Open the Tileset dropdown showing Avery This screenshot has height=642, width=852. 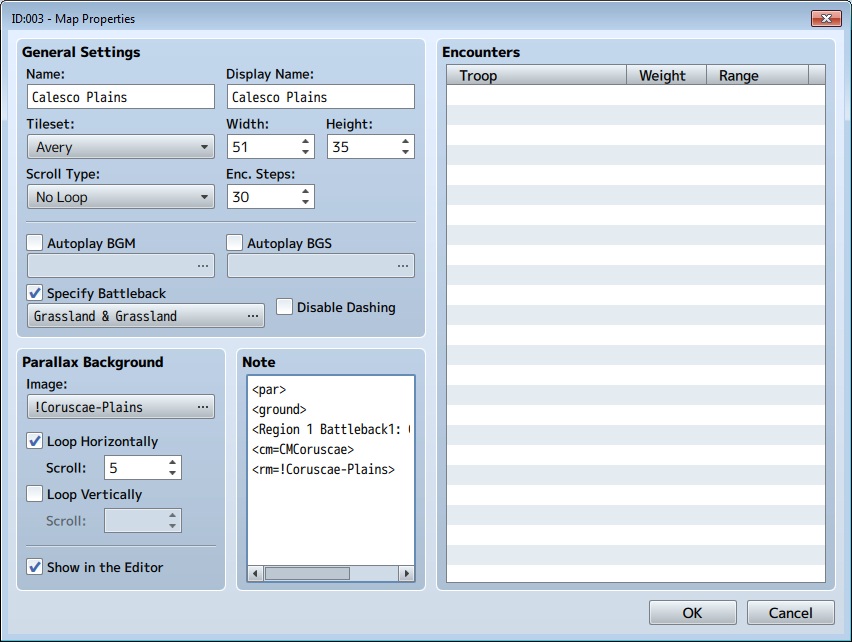121,147
